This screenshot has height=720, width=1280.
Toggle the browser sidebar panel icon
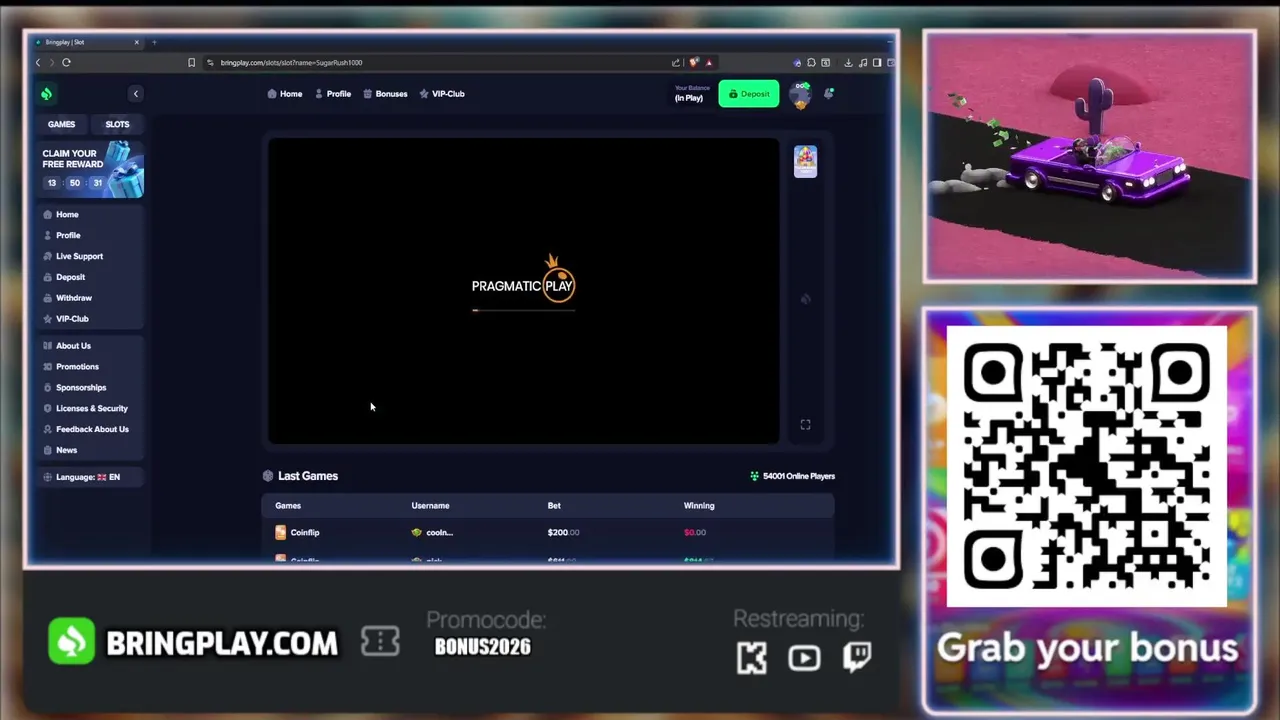coord(877,62)
